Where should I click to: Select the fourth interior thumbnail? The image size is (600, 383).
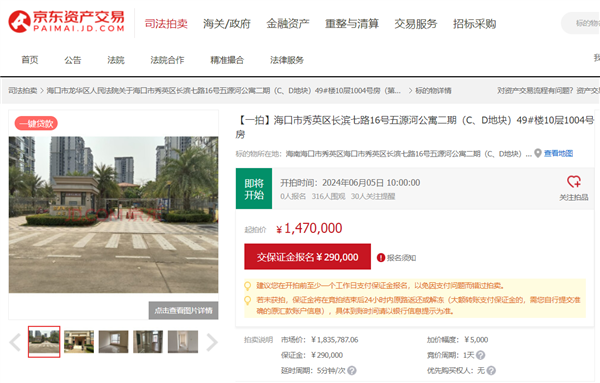tap(148, 342)
